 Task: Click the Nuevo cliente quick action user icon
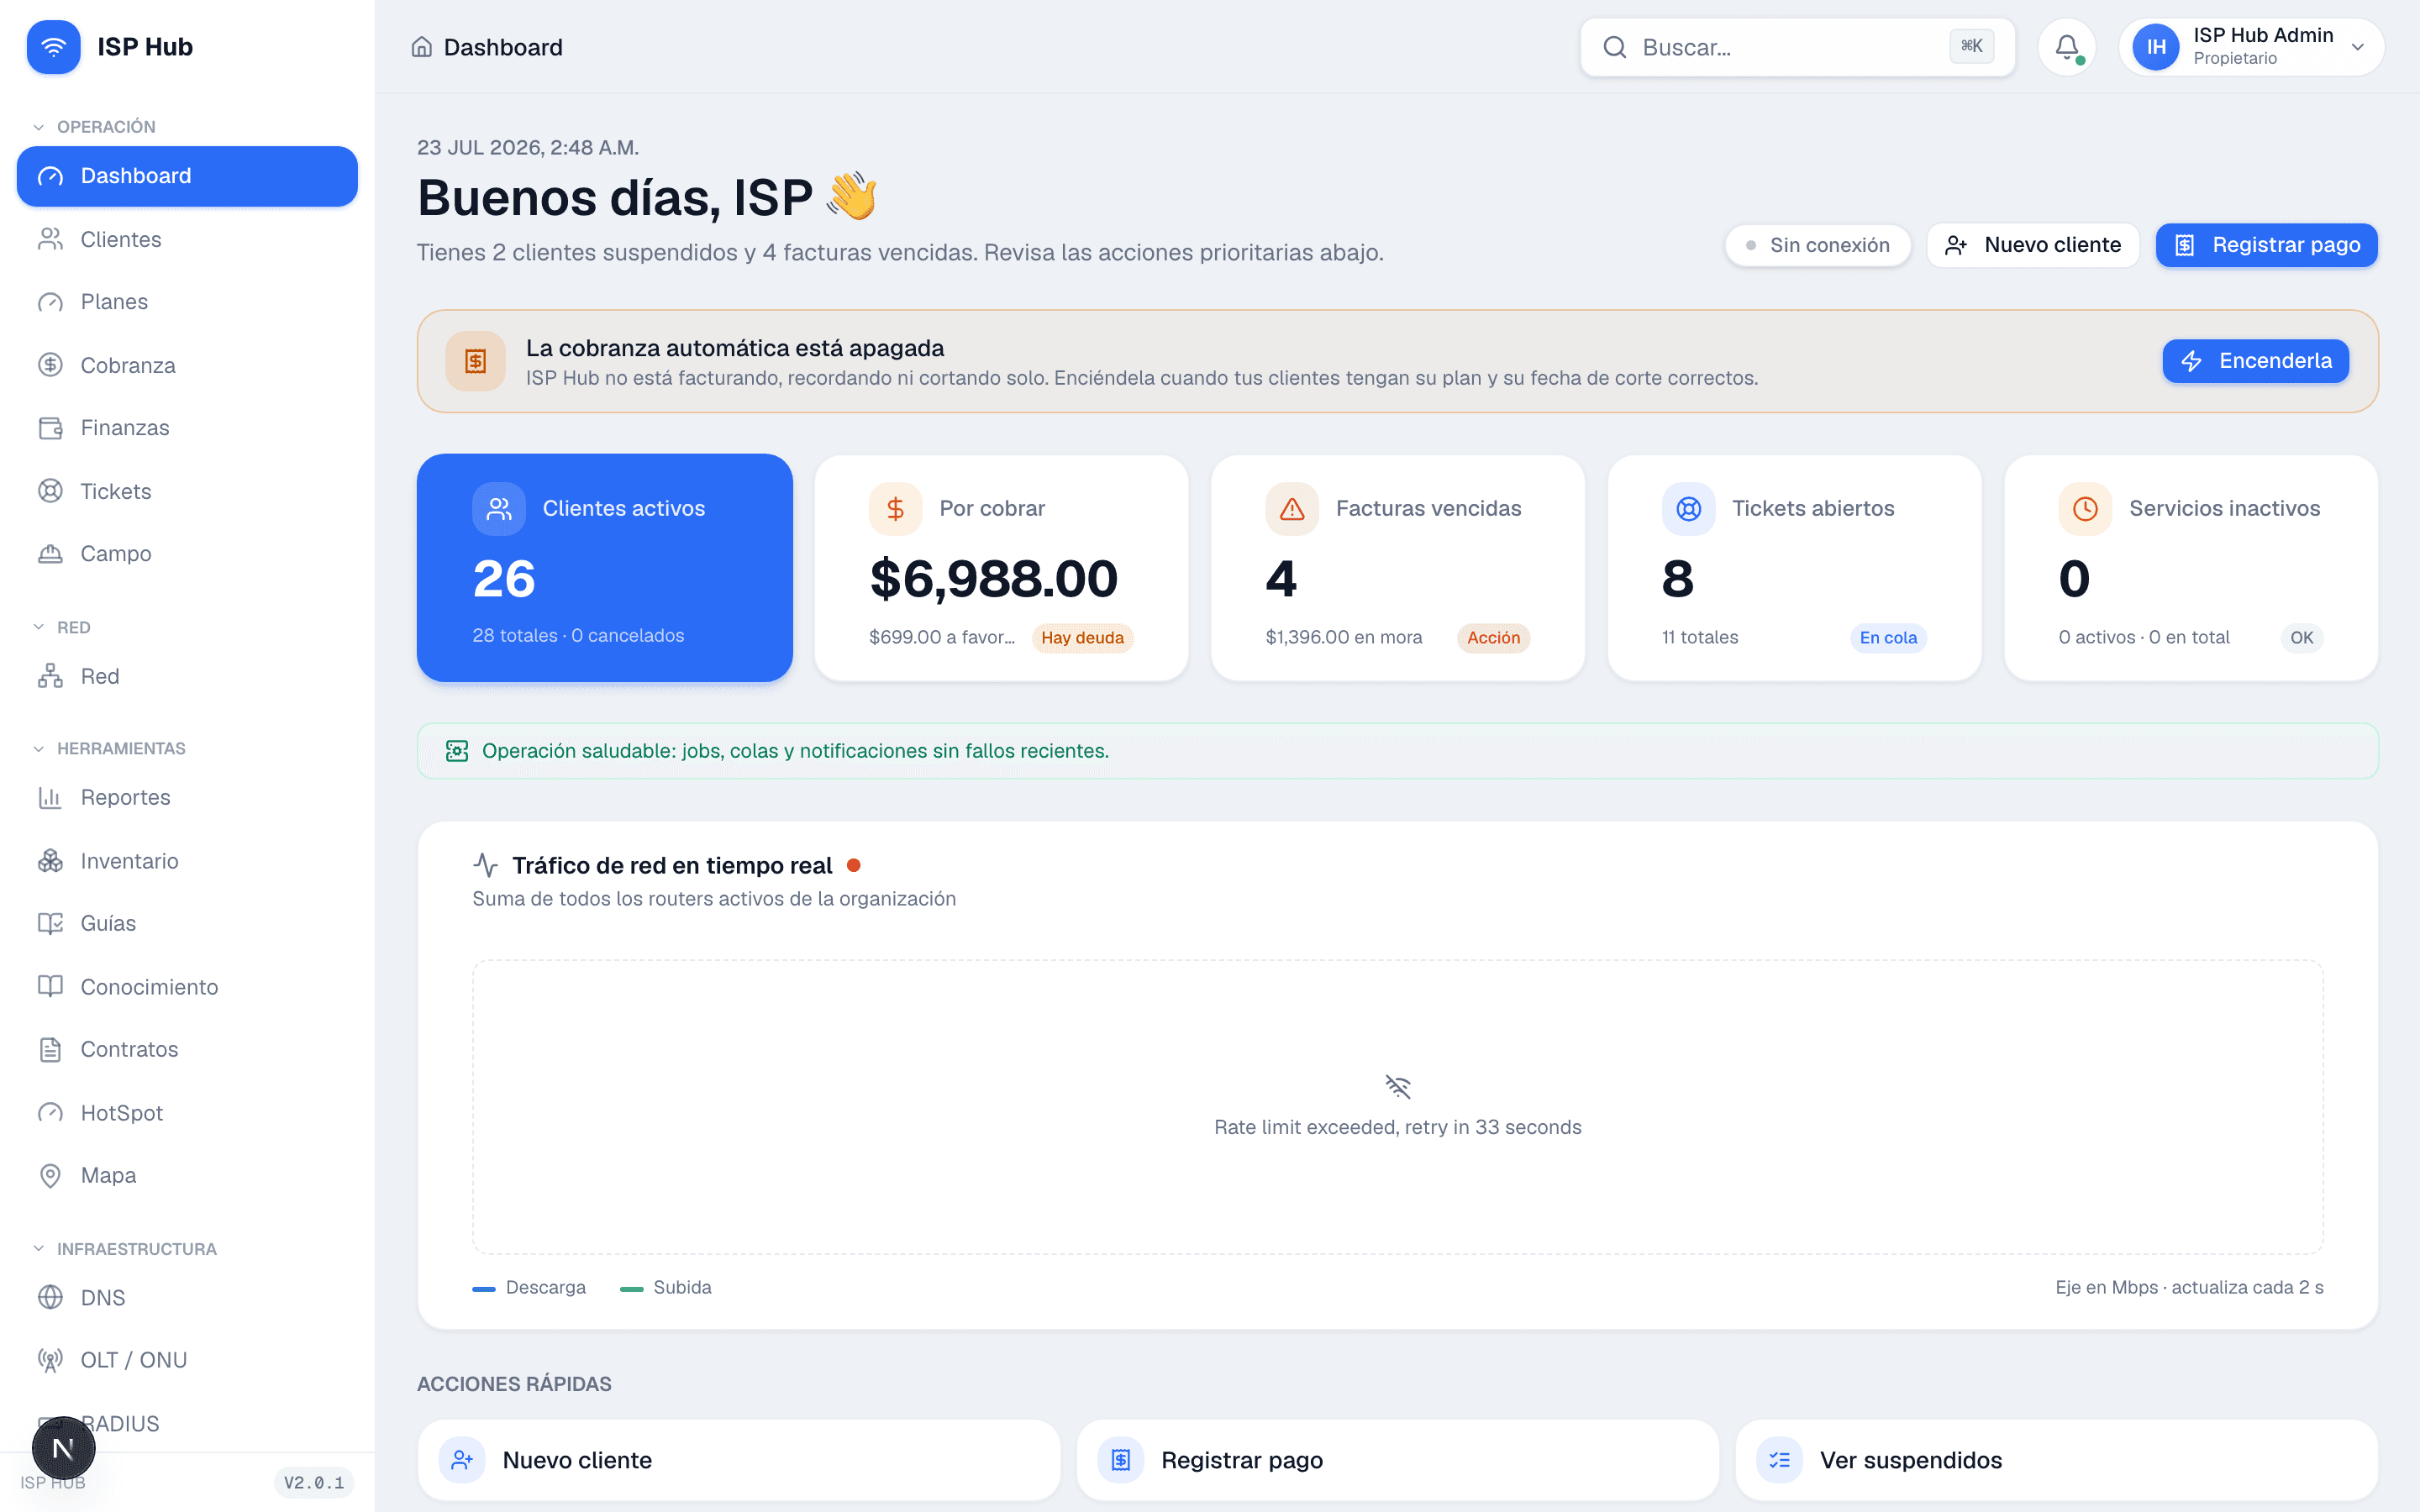click(462, 1460)
